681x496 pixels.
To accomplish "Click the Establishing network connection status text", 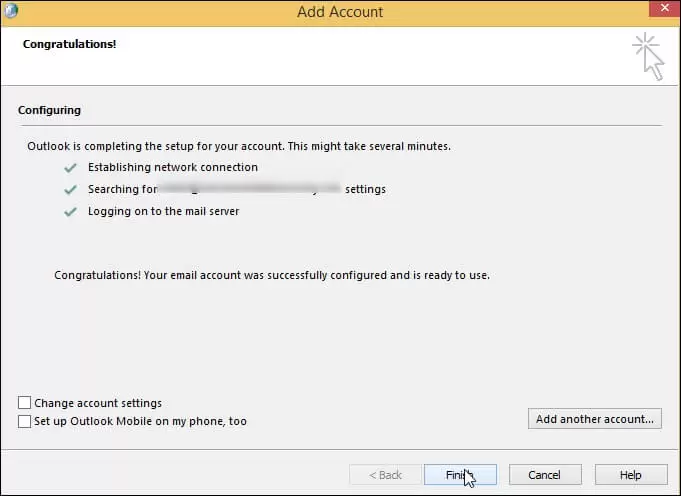I will [173, 168].
